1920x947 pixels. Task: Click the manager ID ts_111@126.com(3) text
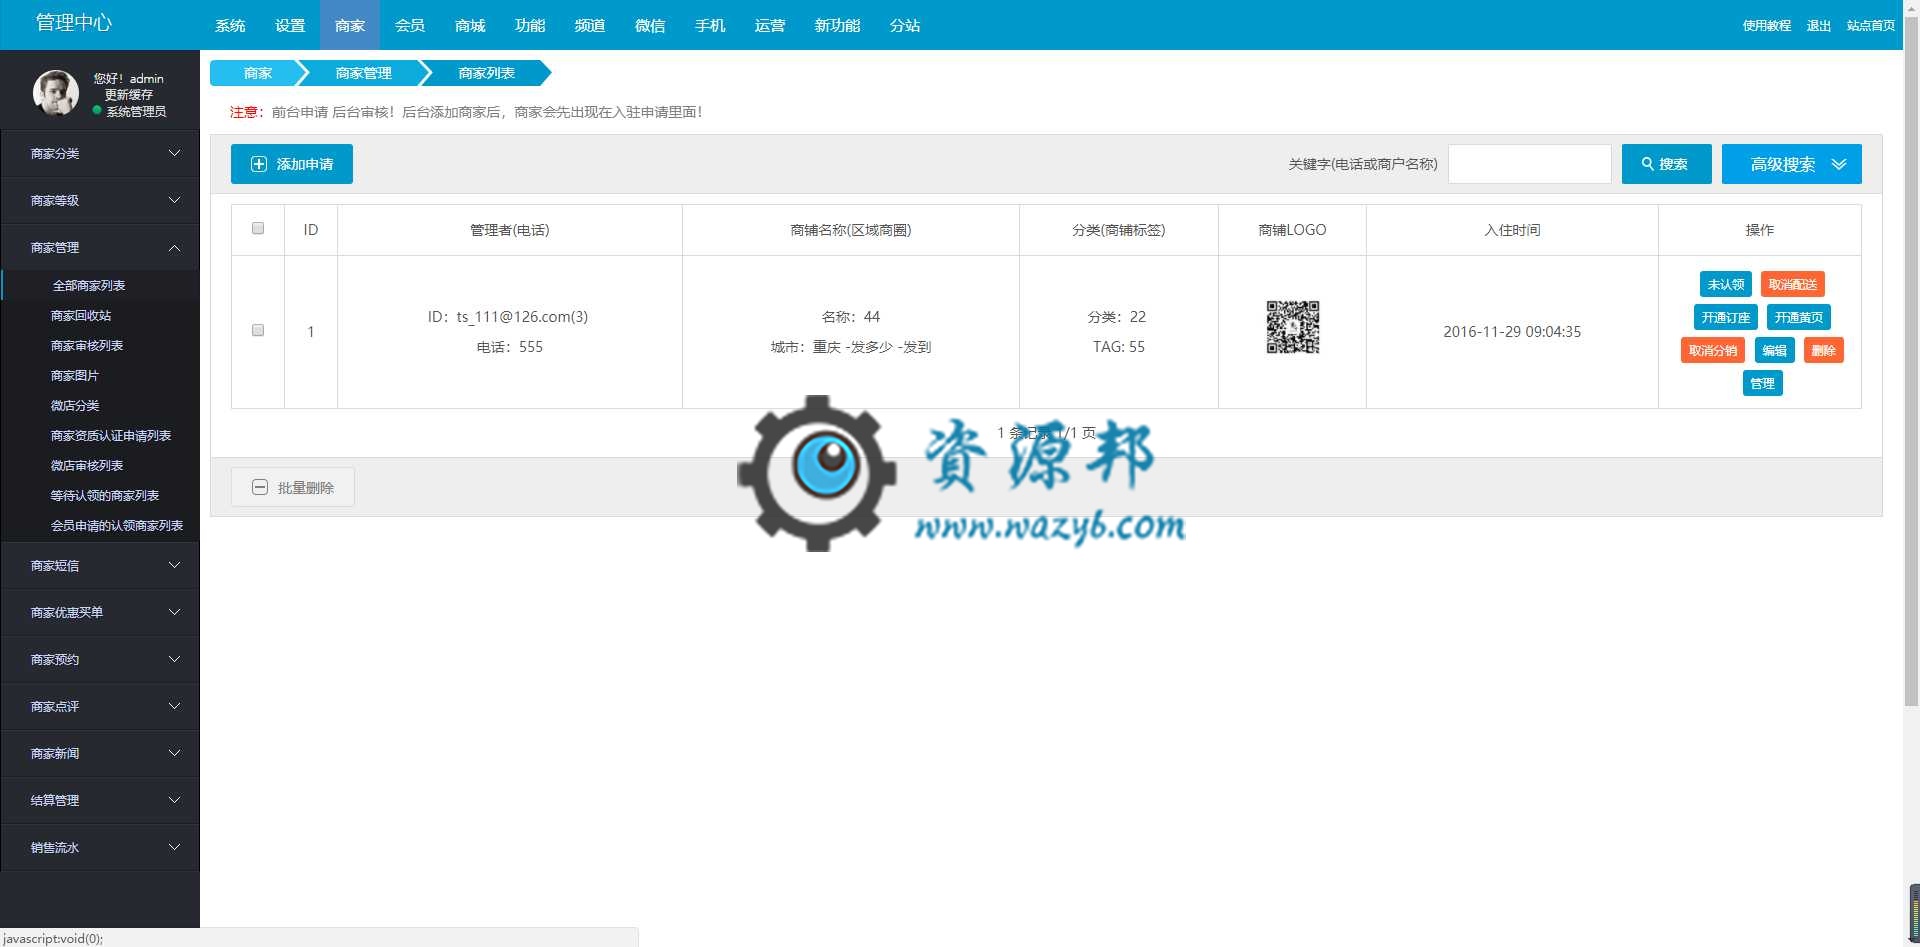(508, 316)
